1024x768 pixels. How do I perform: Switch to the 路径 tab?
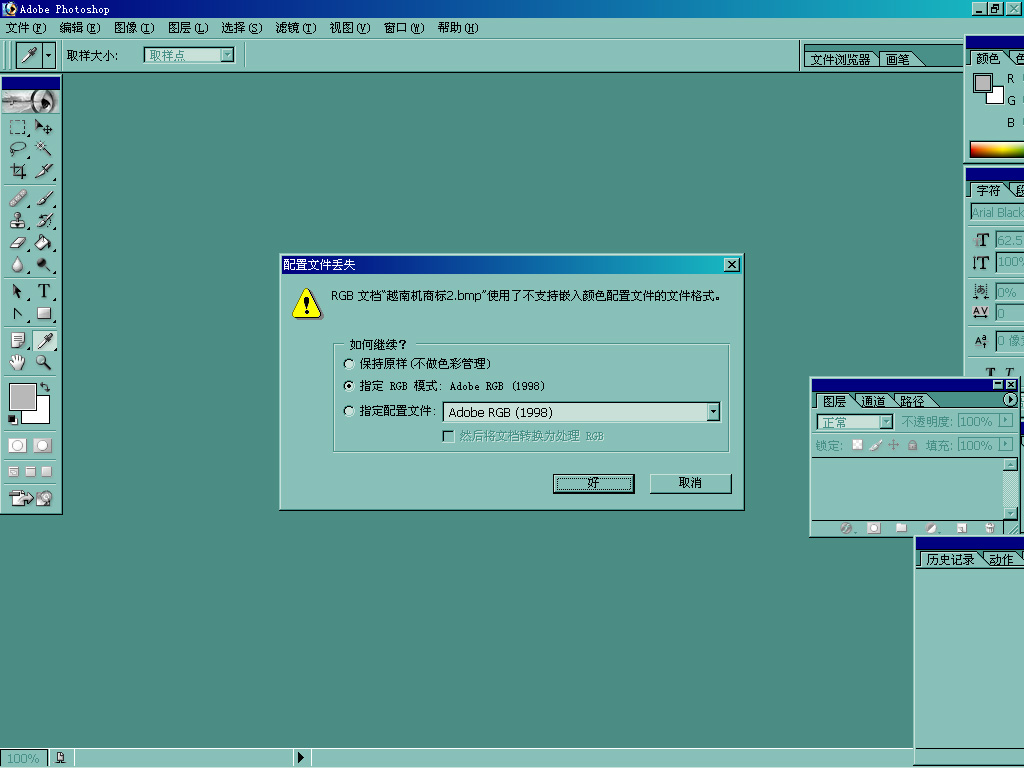coord(912,401)
